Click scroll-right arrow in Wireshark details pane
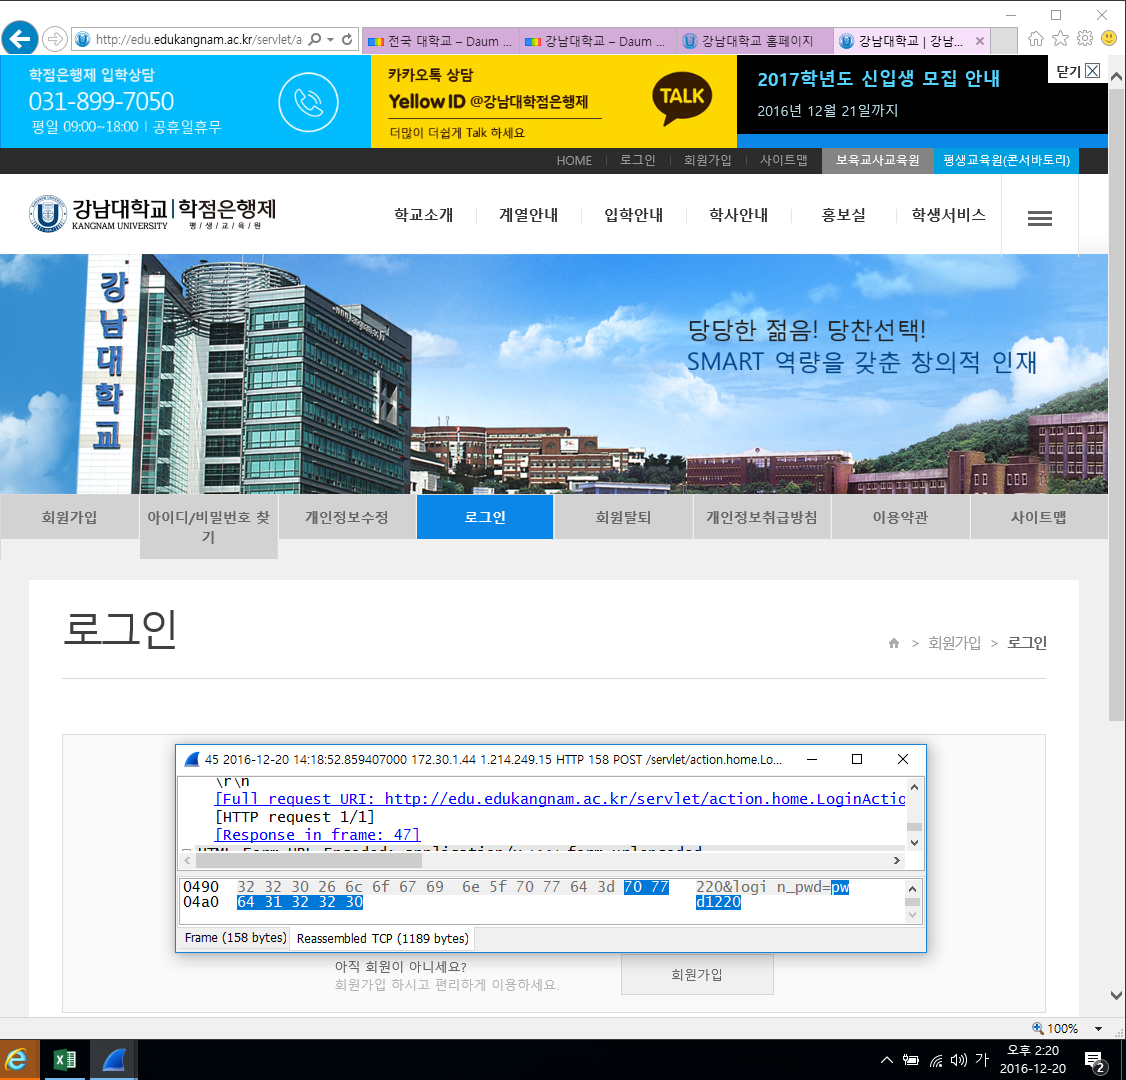1126x1080 pixels. tap(896, 860)
